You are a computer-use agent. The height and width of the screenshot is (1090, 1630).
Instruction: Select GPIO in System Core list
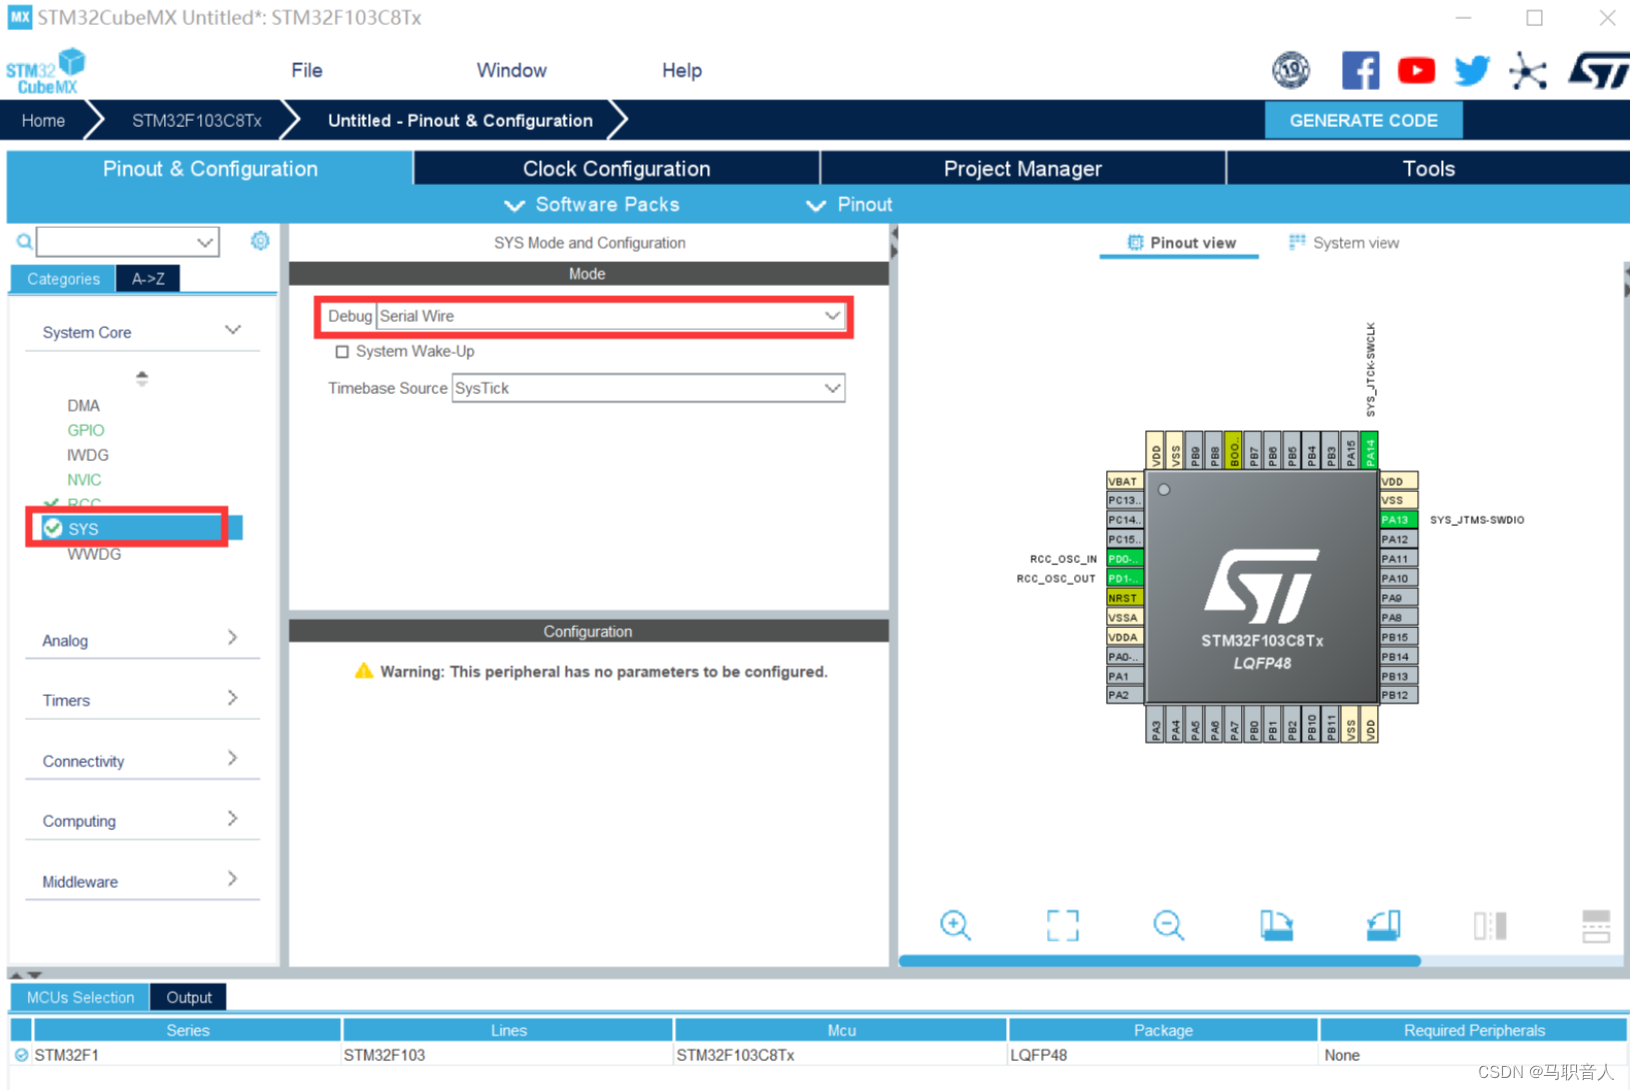click(x=85, y=430)
